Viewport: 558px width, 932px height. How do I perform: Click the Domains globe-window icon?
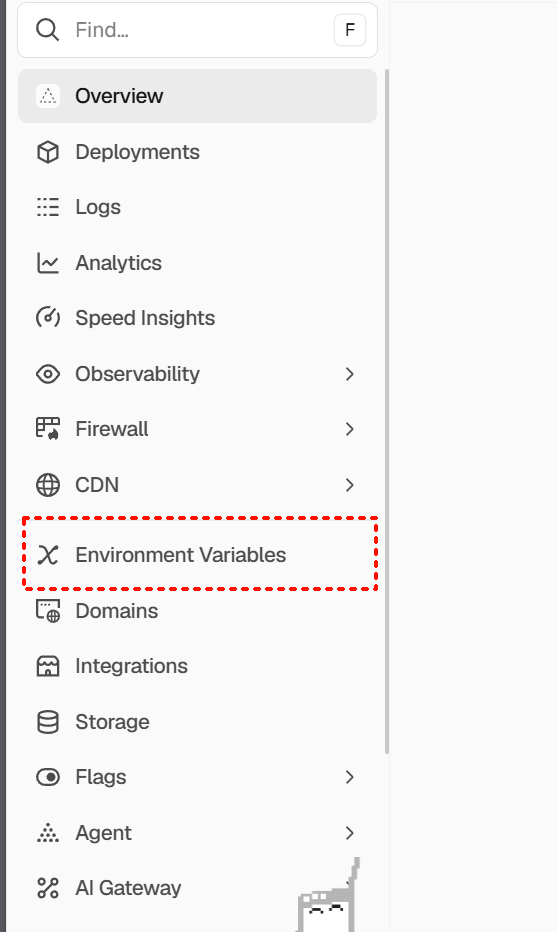click(x=48, y=611)
